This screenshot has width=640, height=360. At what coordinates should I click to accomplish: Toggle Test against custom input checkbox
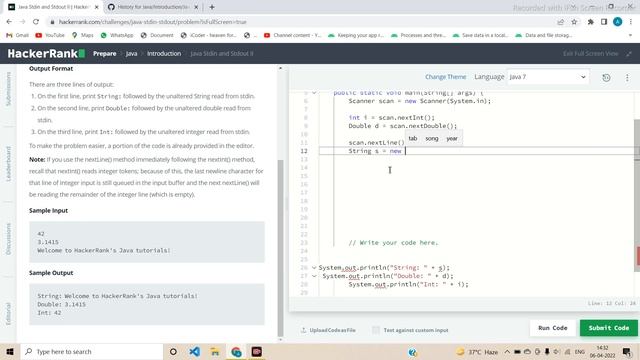376,330
